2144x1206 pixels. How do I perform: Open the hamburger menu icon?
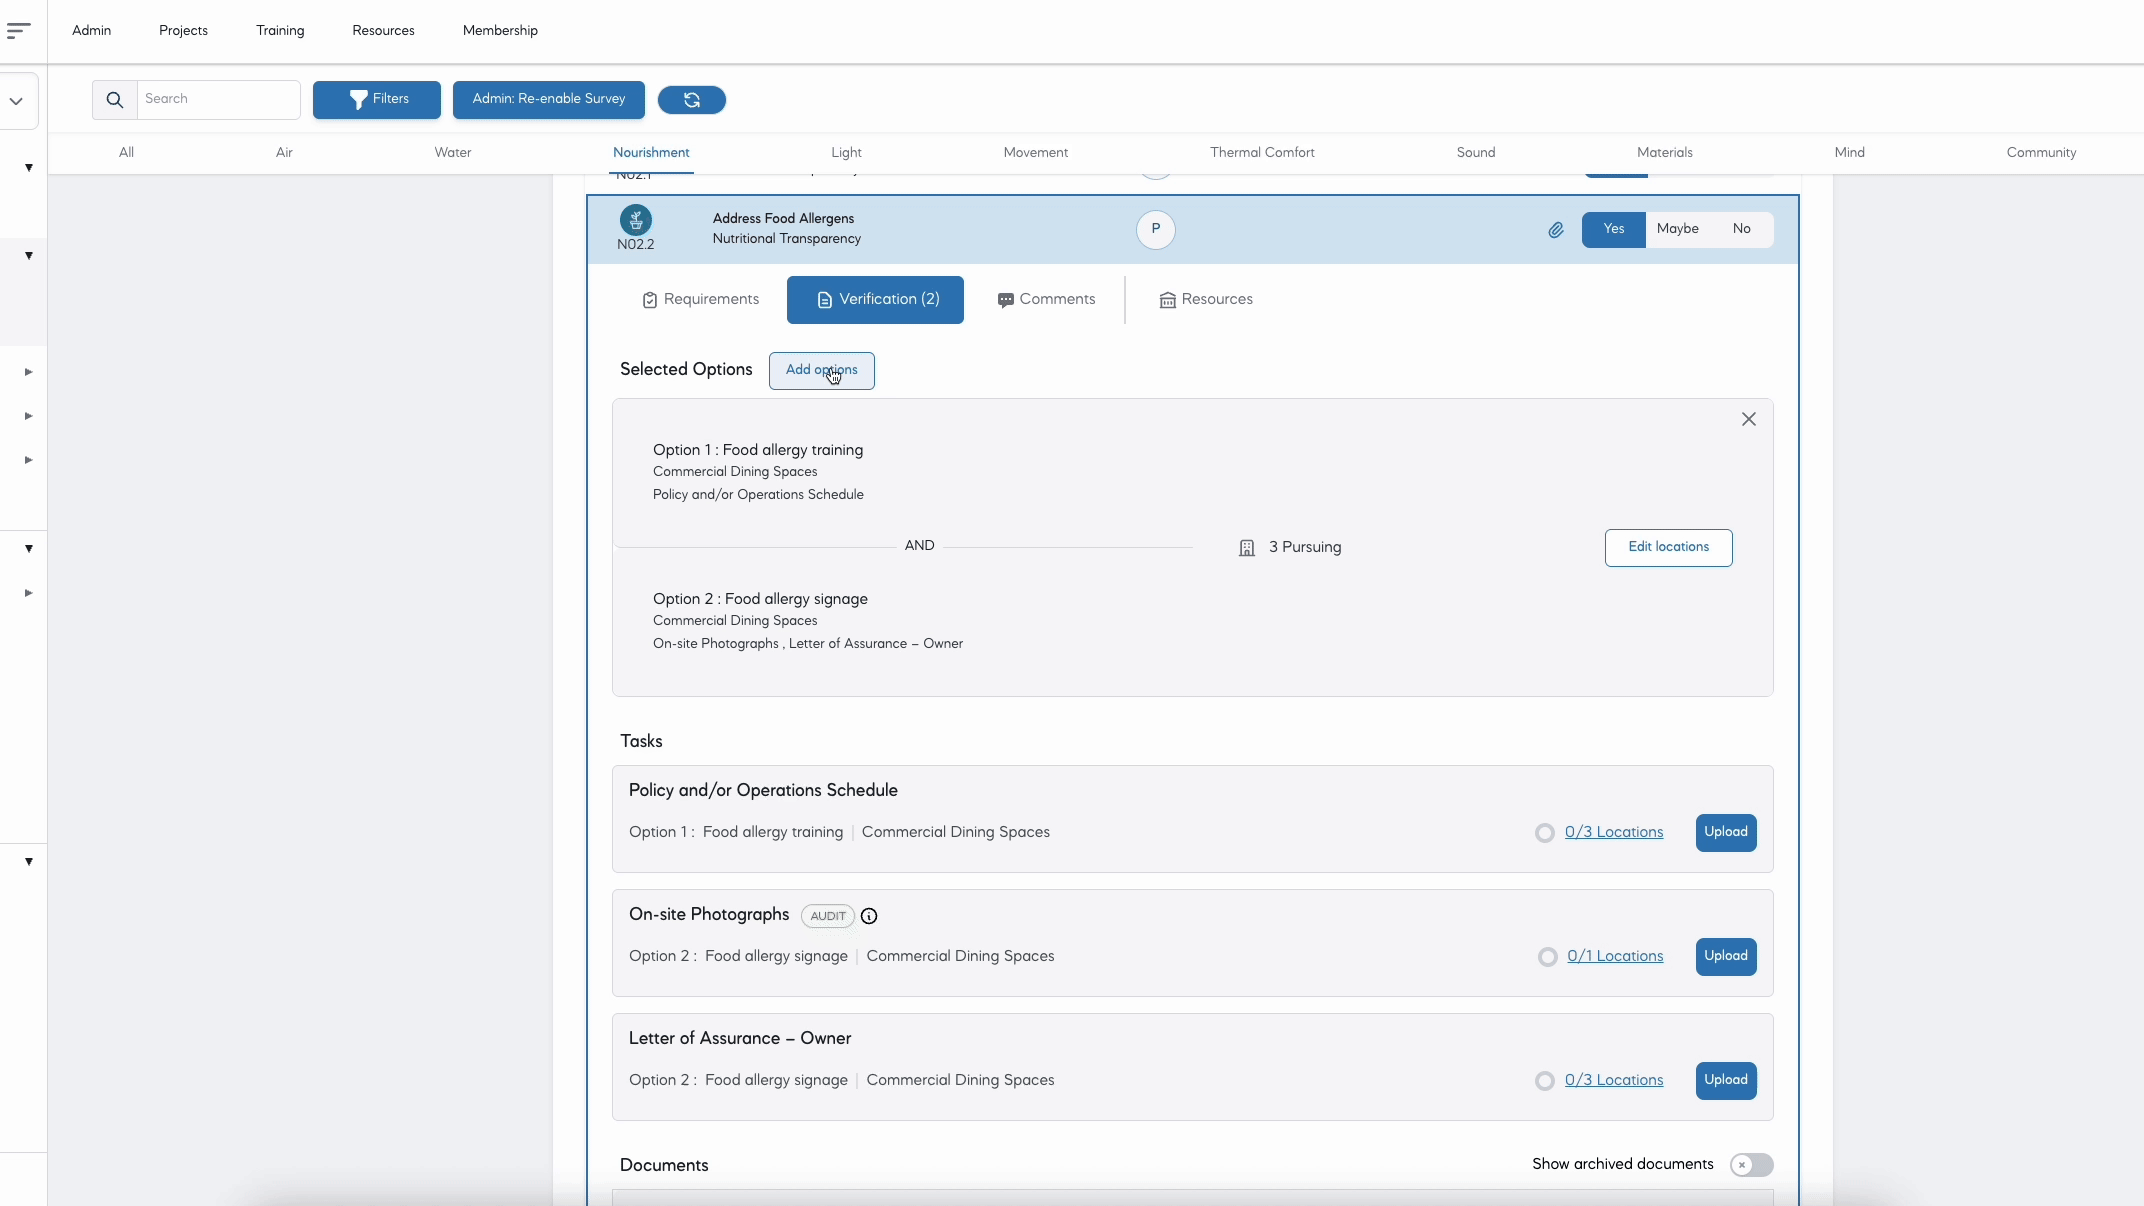(x=18, y=31)
